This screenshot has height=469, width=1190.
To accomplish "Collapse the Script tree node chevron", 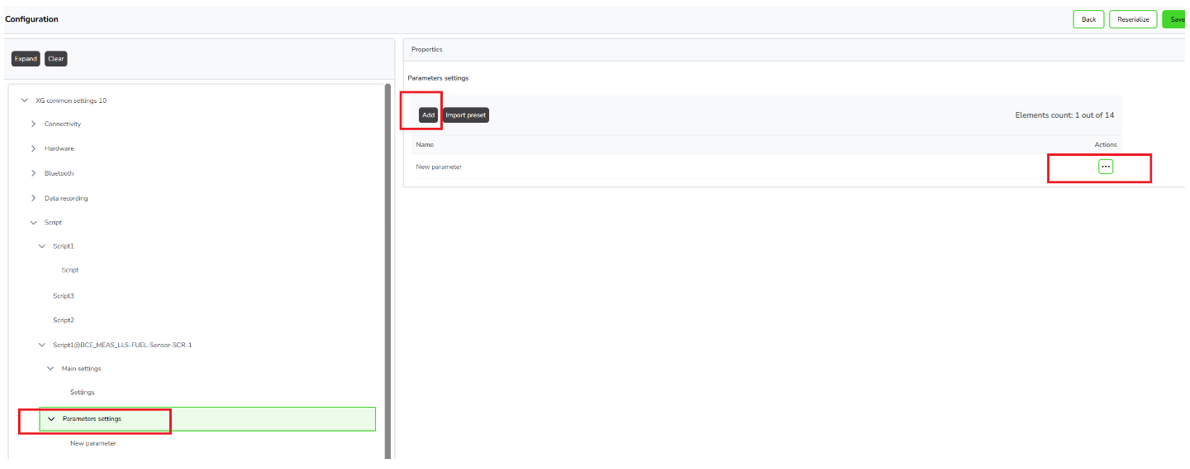I will [34, 222].
